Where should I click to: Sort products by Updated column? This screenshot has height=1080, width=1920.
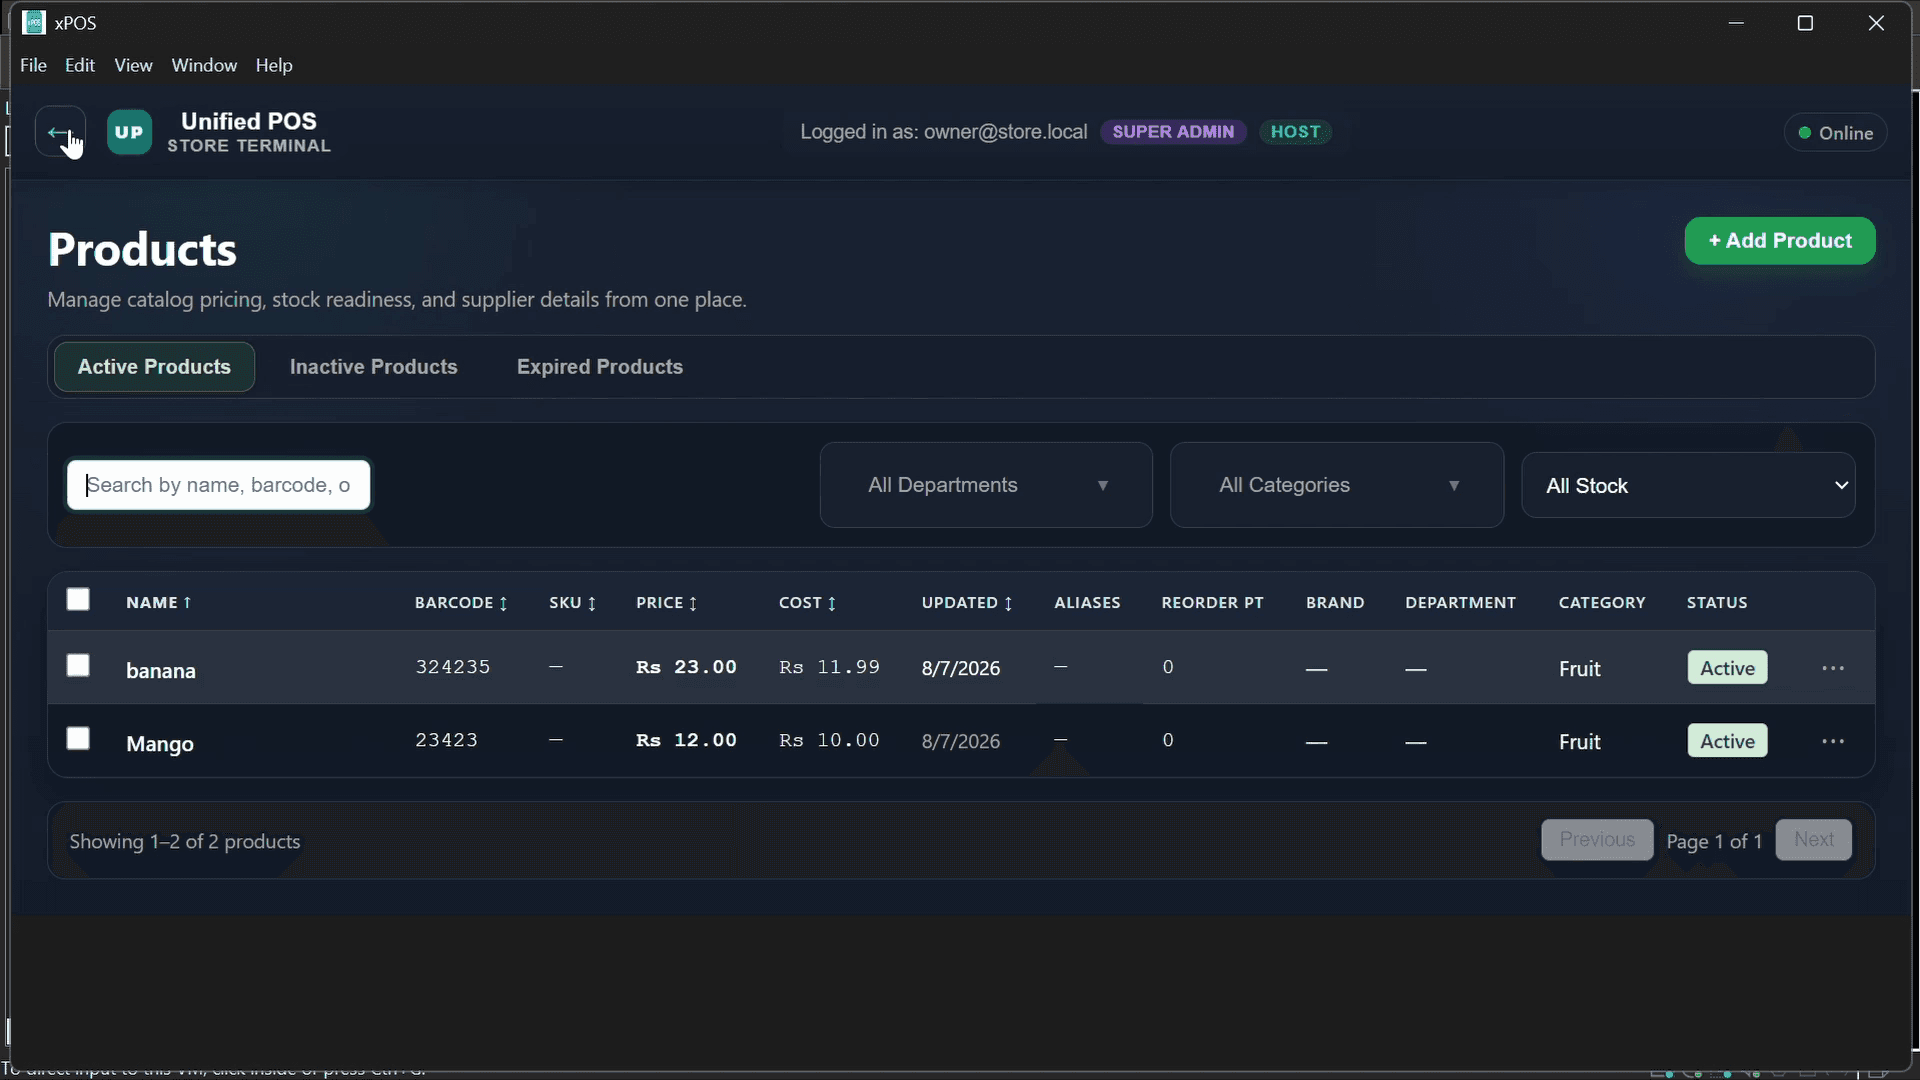coord(967,602)
